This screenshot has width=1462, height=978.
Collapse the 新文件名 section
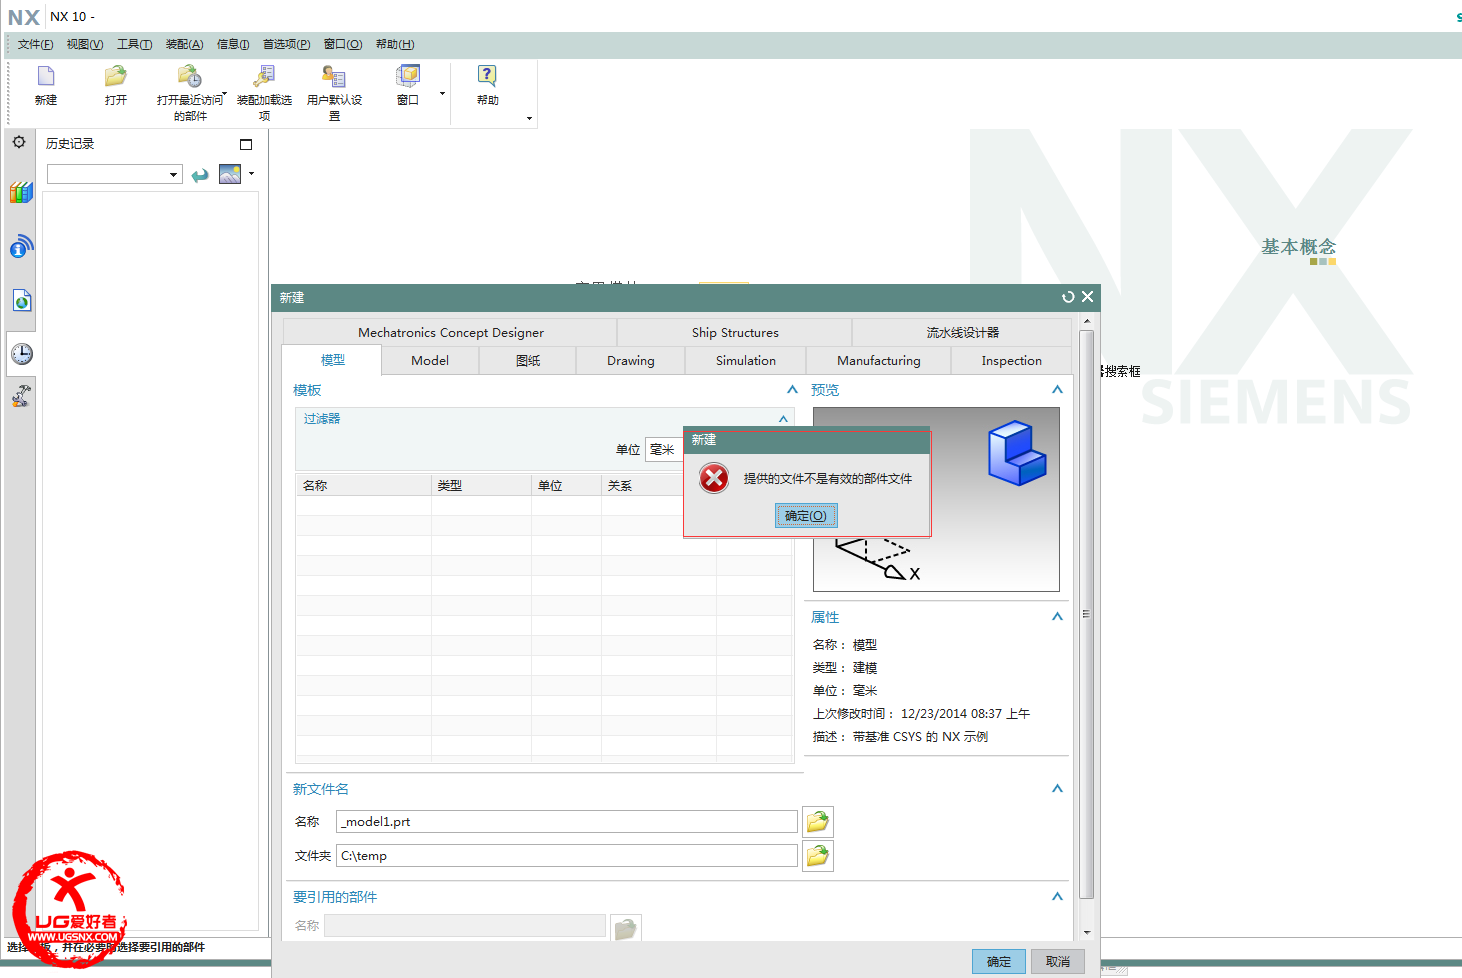pyautogui.click(x=1057, y=789)
